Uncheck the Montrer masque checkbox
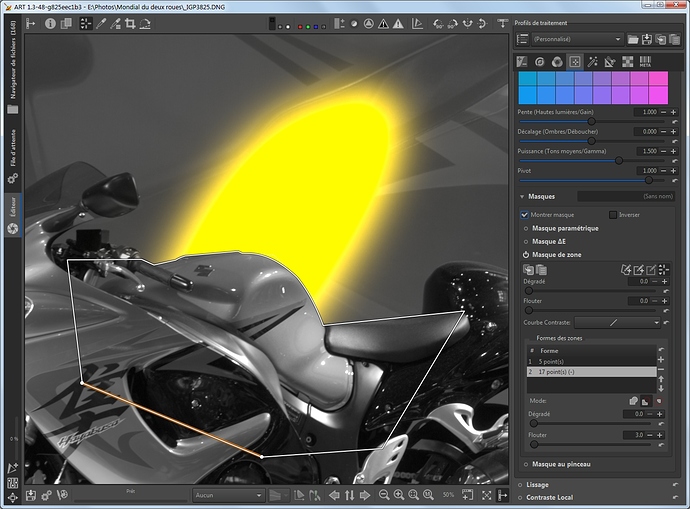Viewport: 690px width, 509px height. point(524,214)
